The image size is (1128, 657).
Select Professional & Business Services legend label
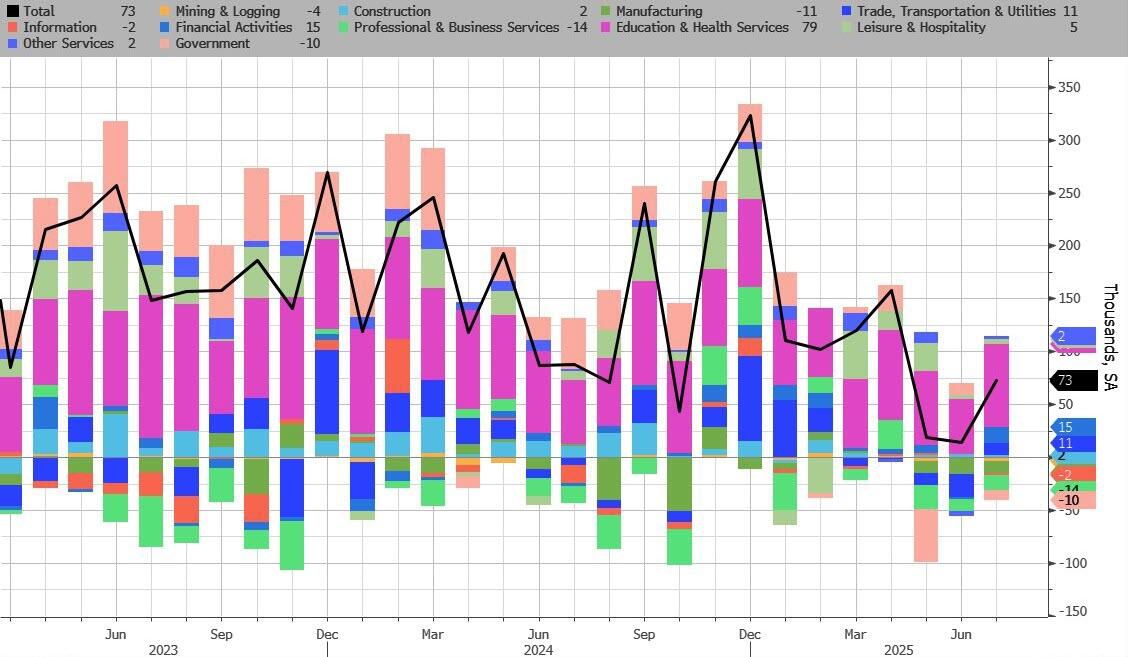pos(456,28)
